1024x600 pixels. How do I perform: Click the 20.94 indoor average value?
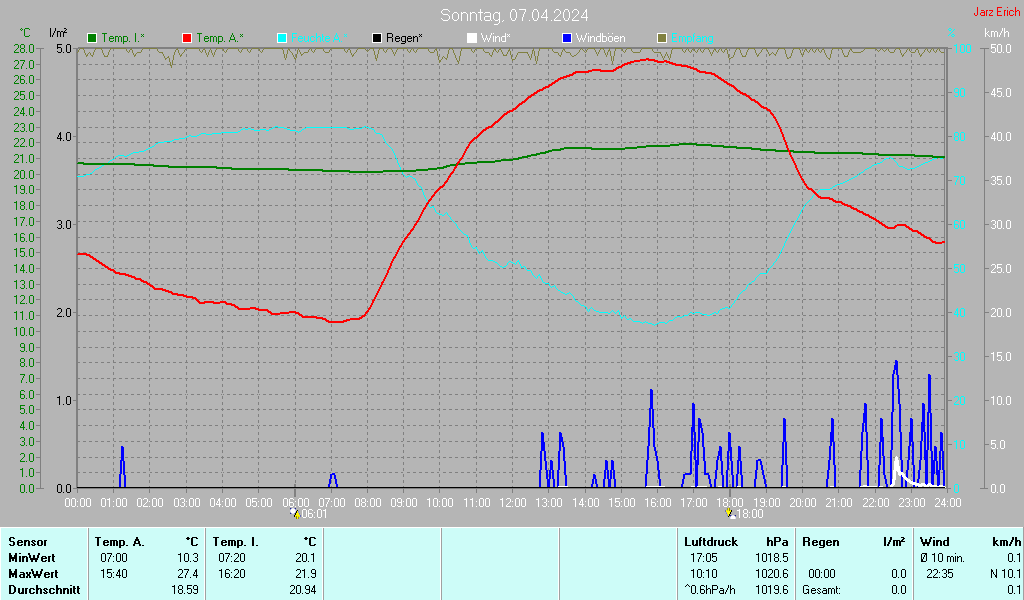(303, 590)
